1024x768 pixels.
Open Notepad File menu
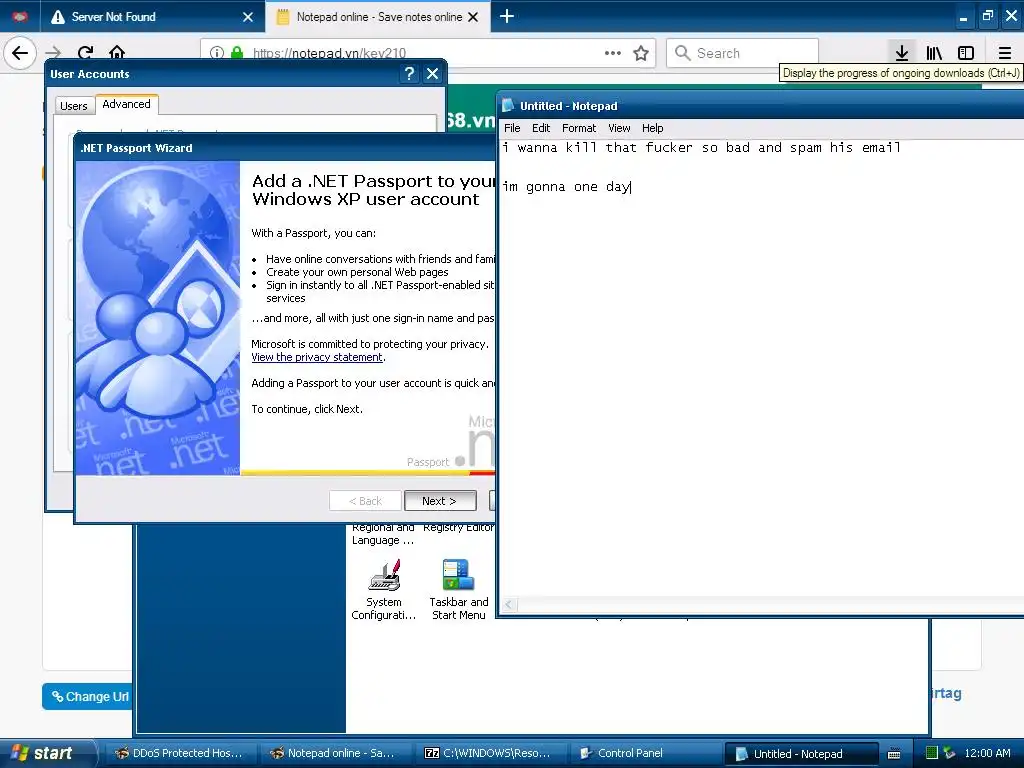coord(512,128)
